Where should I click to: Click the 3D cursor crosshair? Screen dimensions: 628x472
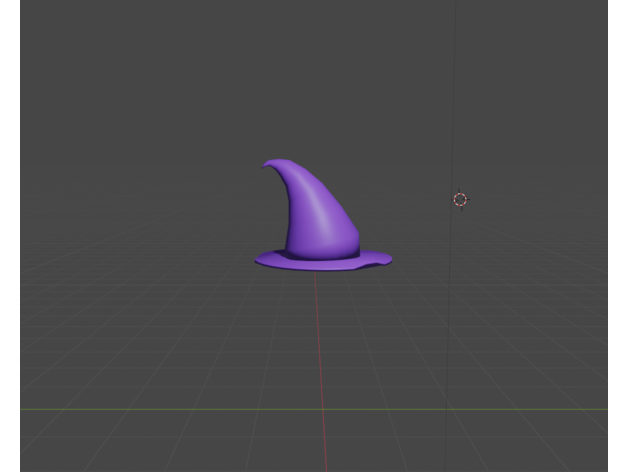pos(460,199)
